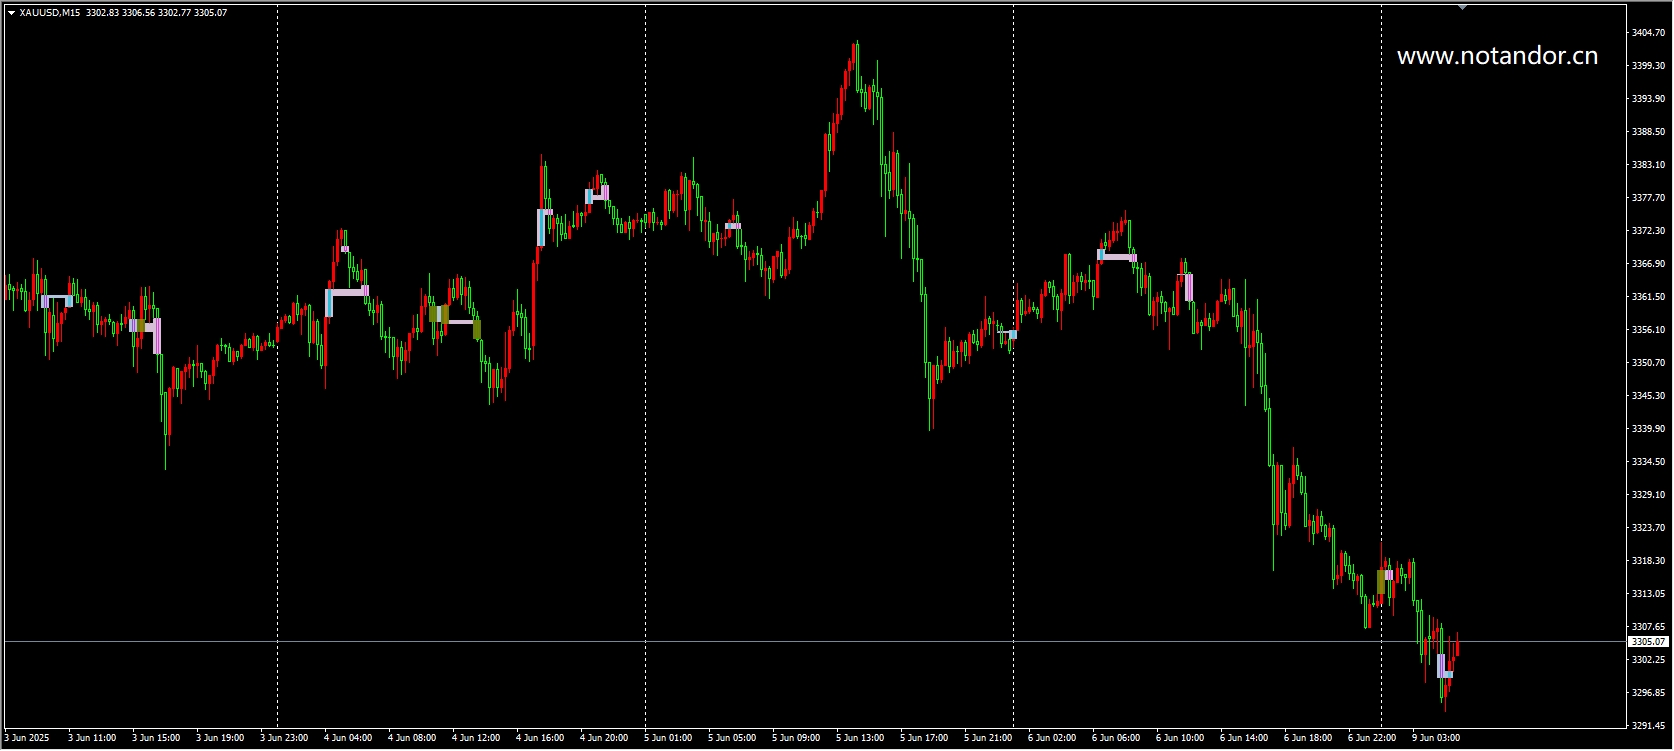Click the 3339.90 price axis label
The image size is (1674, 751).
tap(1648, 429)
